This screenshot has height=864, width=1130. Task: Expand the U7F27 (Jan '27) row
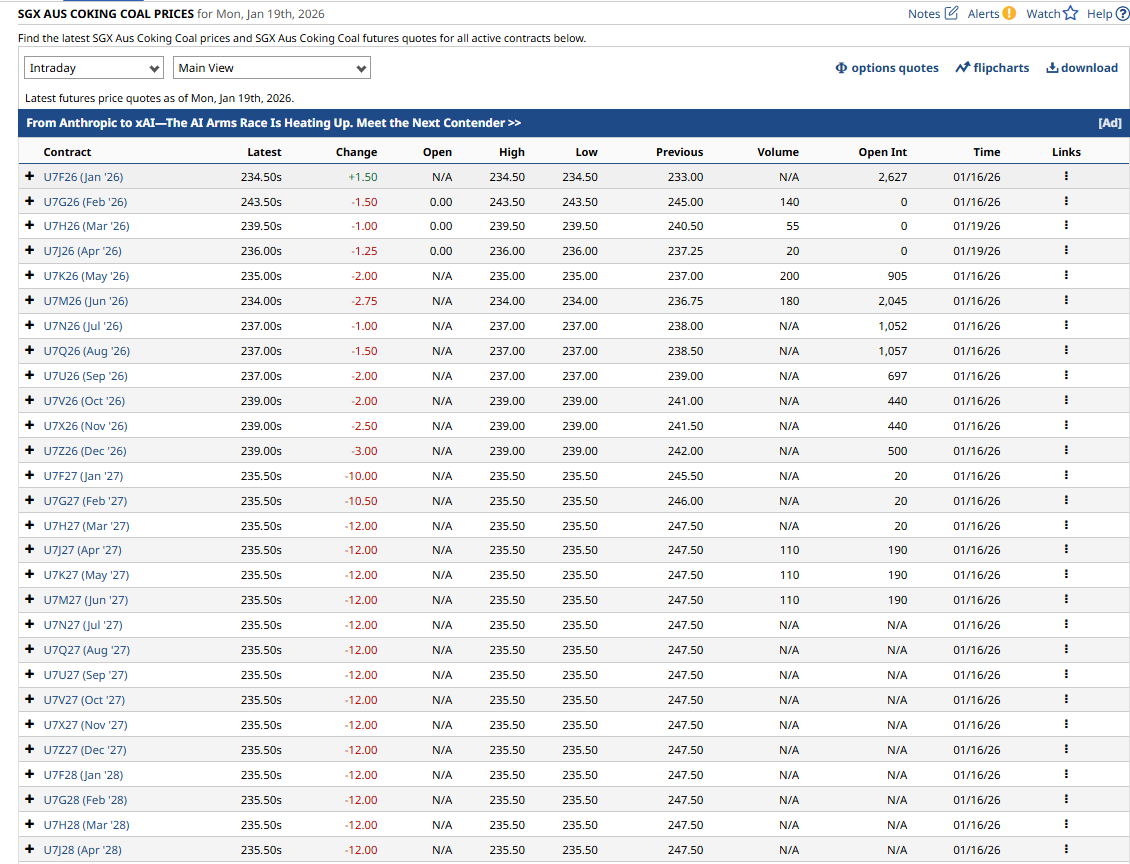click(30, 475)
